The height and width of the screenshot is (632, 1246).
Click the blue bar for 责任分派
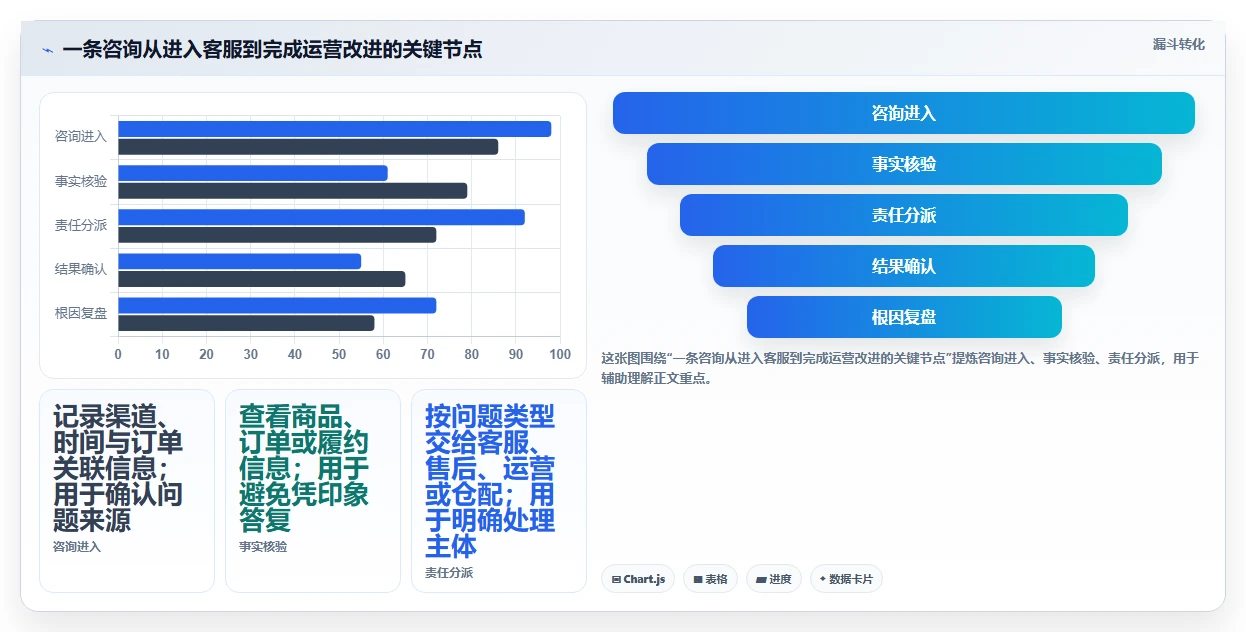[321, 217]
